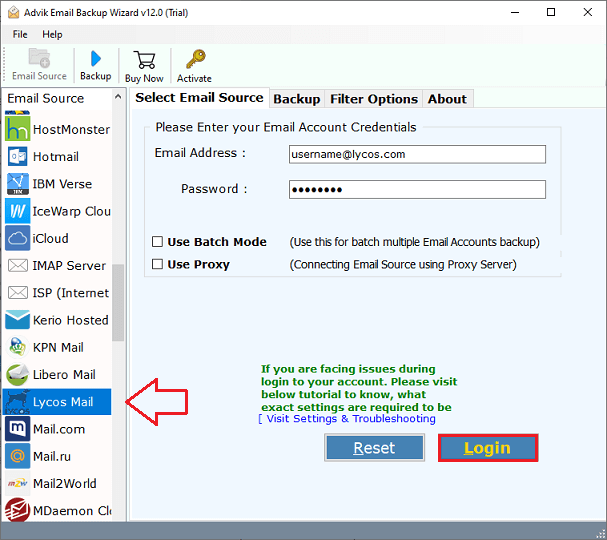Click the app icon in title bar
607x540 pixels.
click(x=13, y=12)
